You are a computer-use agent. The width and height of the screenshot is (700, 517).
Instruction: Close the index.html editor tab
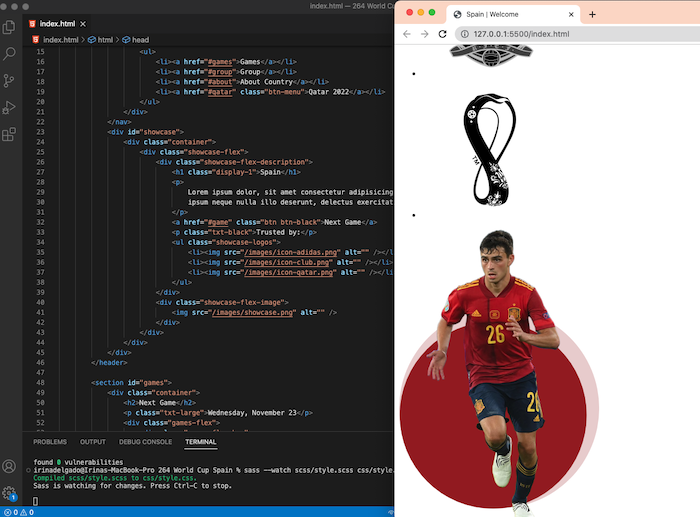point(83,24)
